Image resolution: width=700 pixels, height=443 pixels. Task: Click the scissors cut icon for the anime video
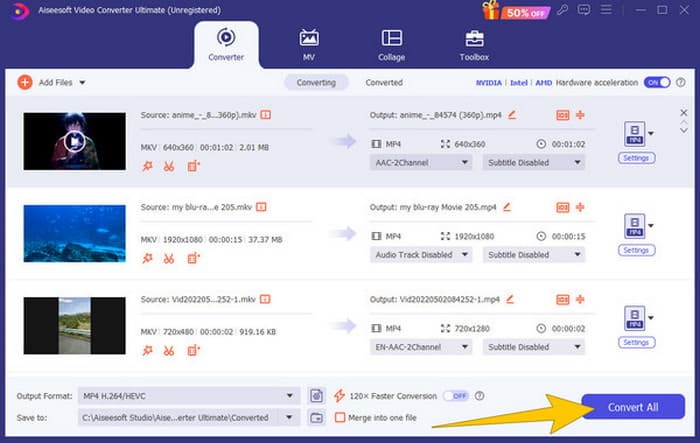point(168,166)
